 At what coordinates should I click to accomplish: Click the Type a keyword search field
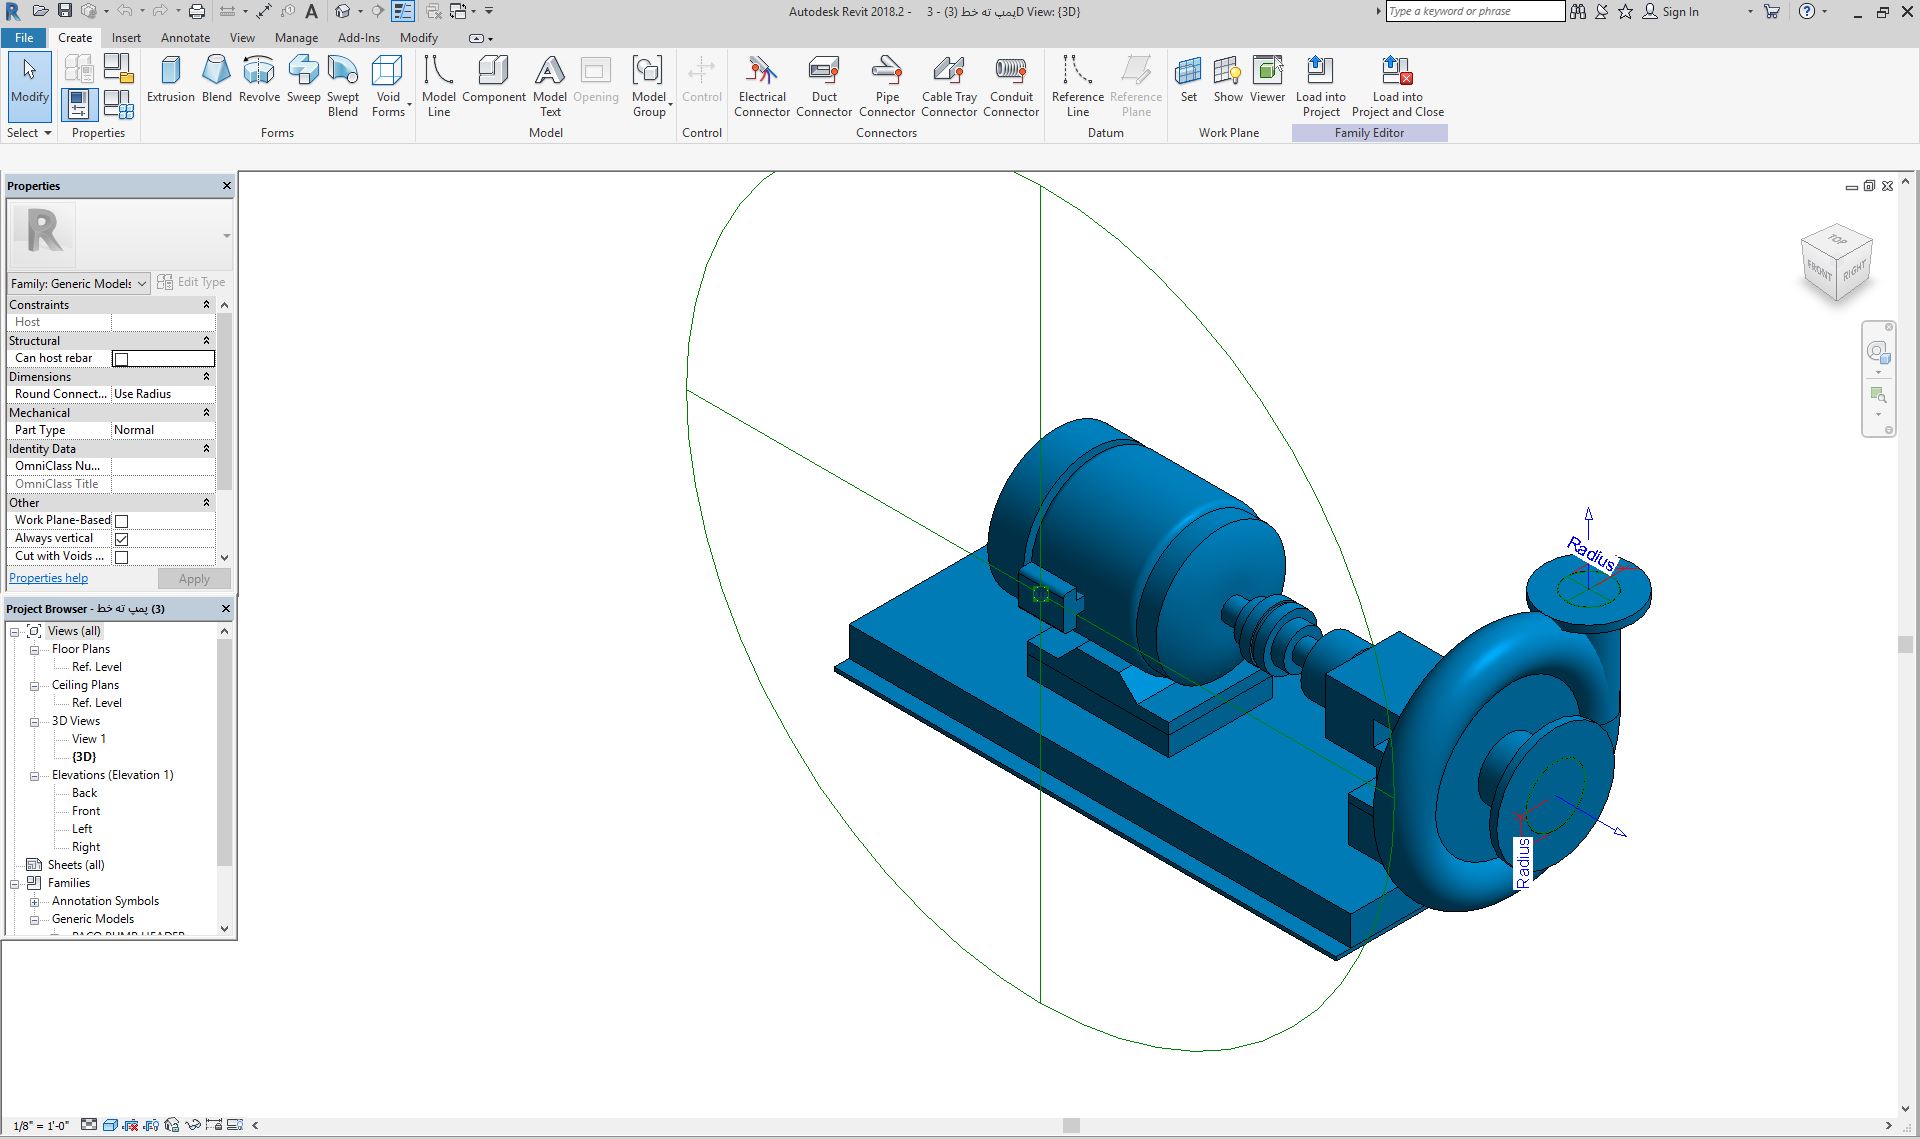(x=1475, y=11)
